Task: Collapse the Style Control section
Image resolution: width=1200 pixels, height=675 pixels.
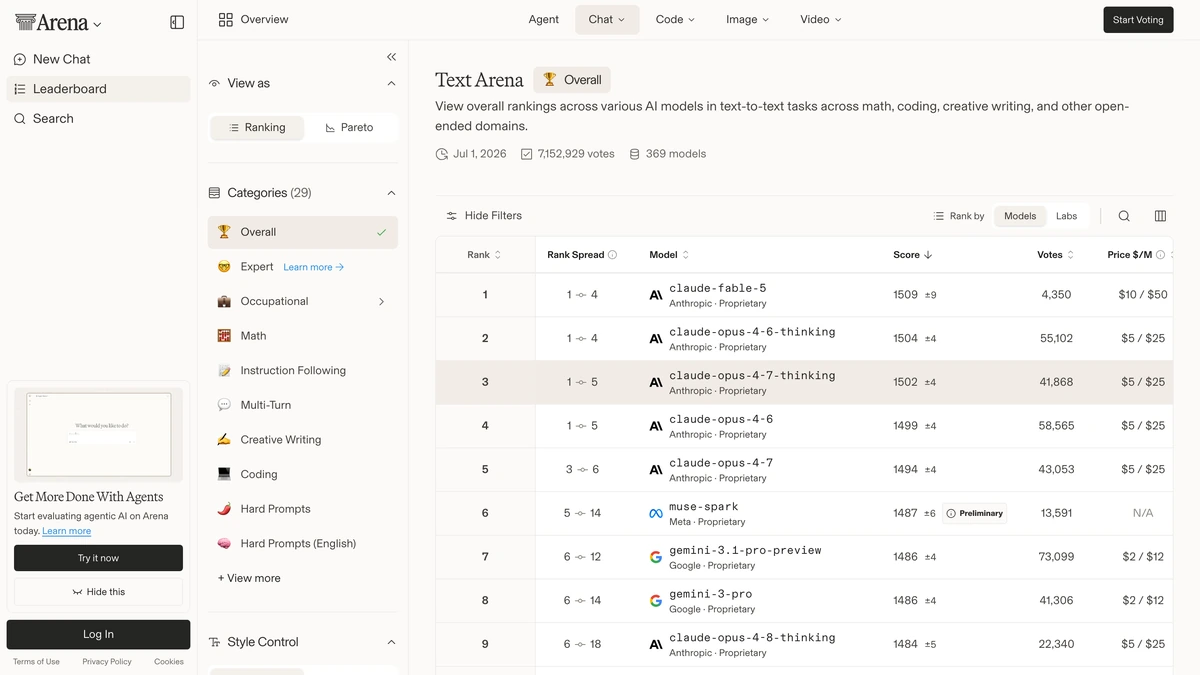Action: [391, 643]
